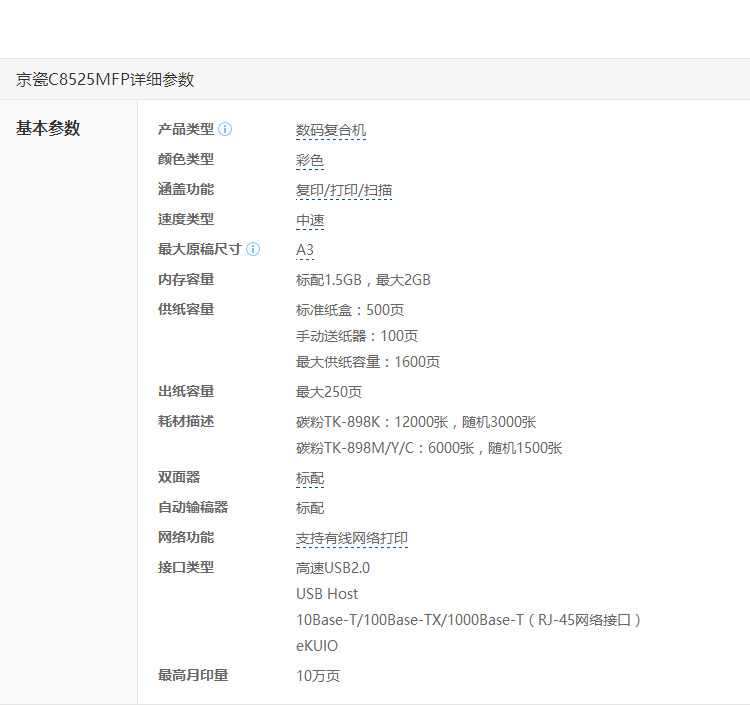Open the 中速 speed type link
This screenshot has width=750, height=705.
pos(310,220)
